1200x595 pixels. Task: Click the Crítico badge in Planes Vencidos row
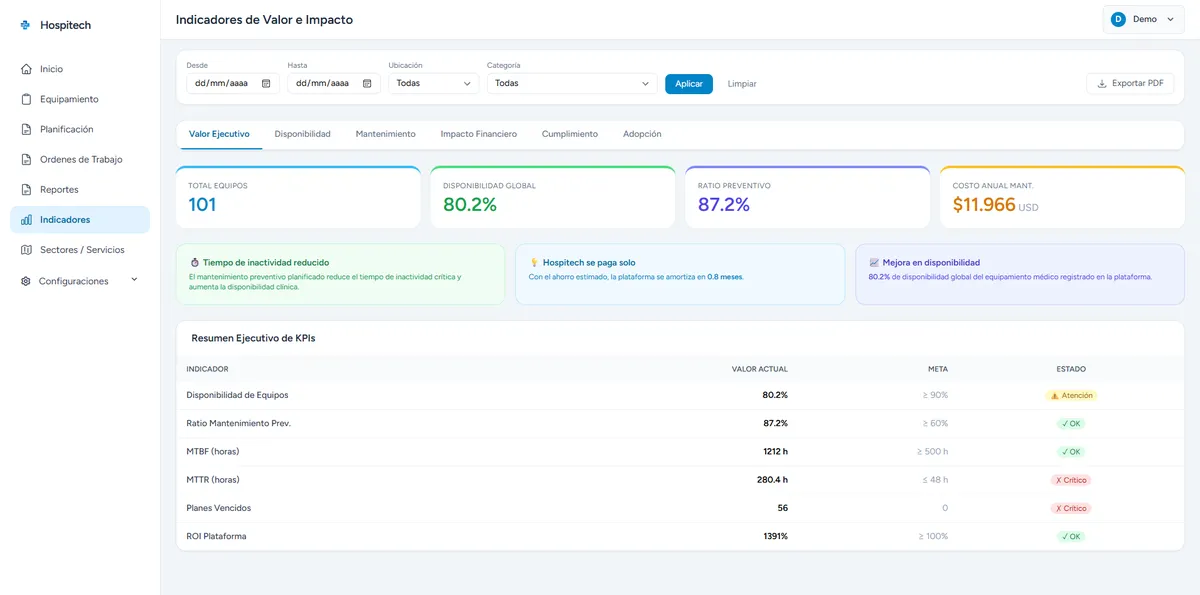1071,508
